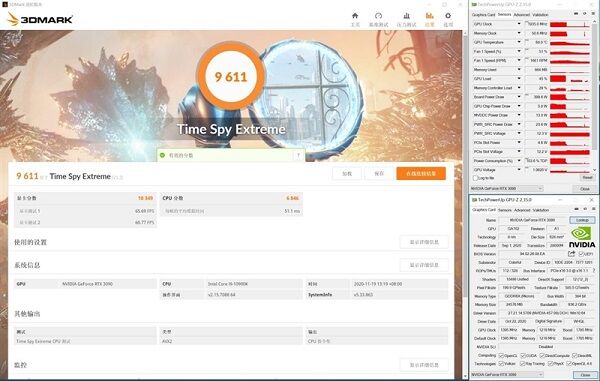Open the GPU Clock sensor dropdown arrow
Image resolution: width=600 pixels, height=381 pixels.
point(519,24)
